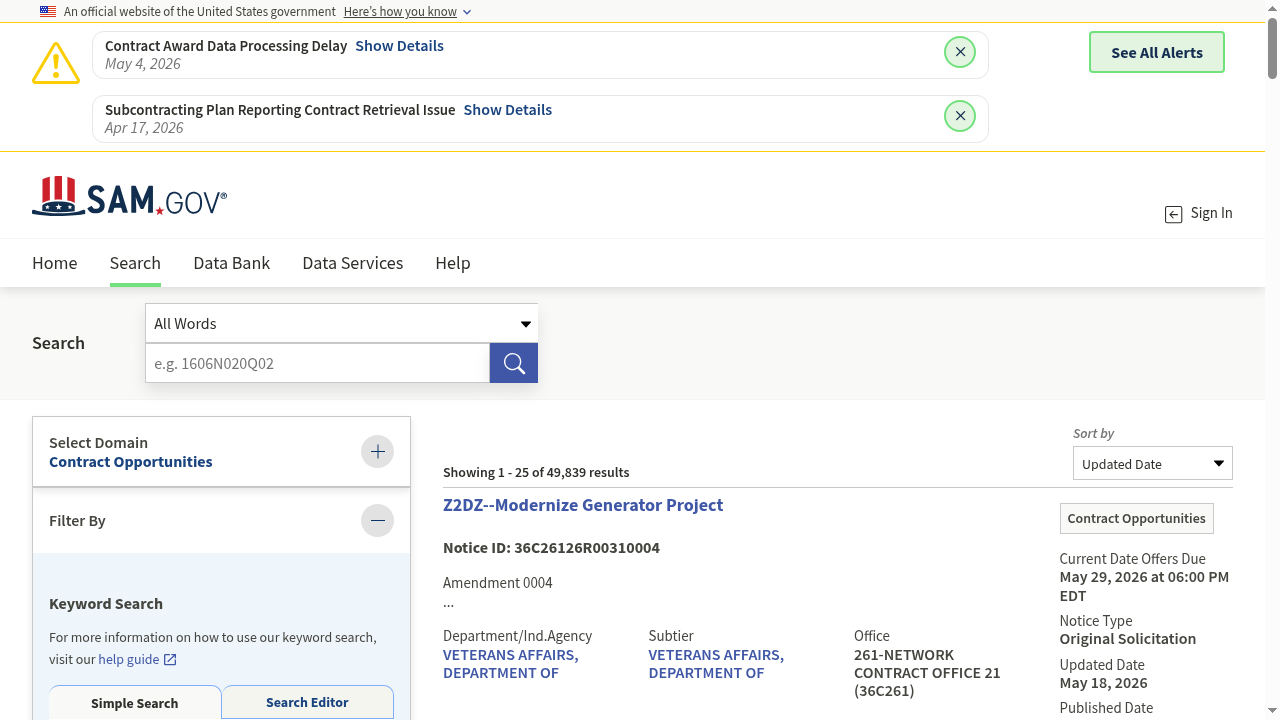
Task: Click the See All Alerts button
Action: 1157,52
